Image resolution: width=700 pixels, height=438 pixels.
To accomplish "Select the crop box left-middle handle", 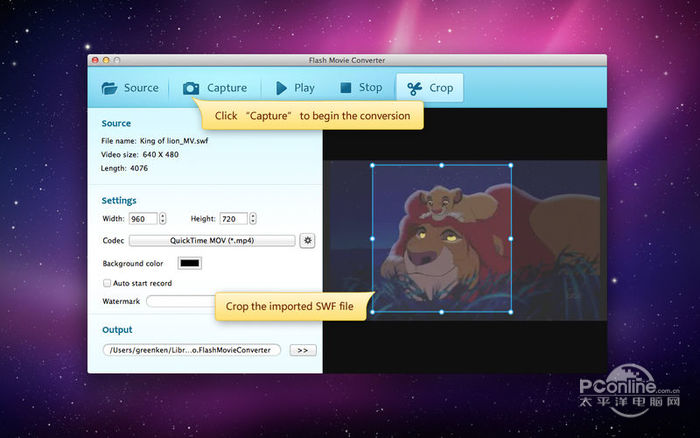I will tap(373, 239).
